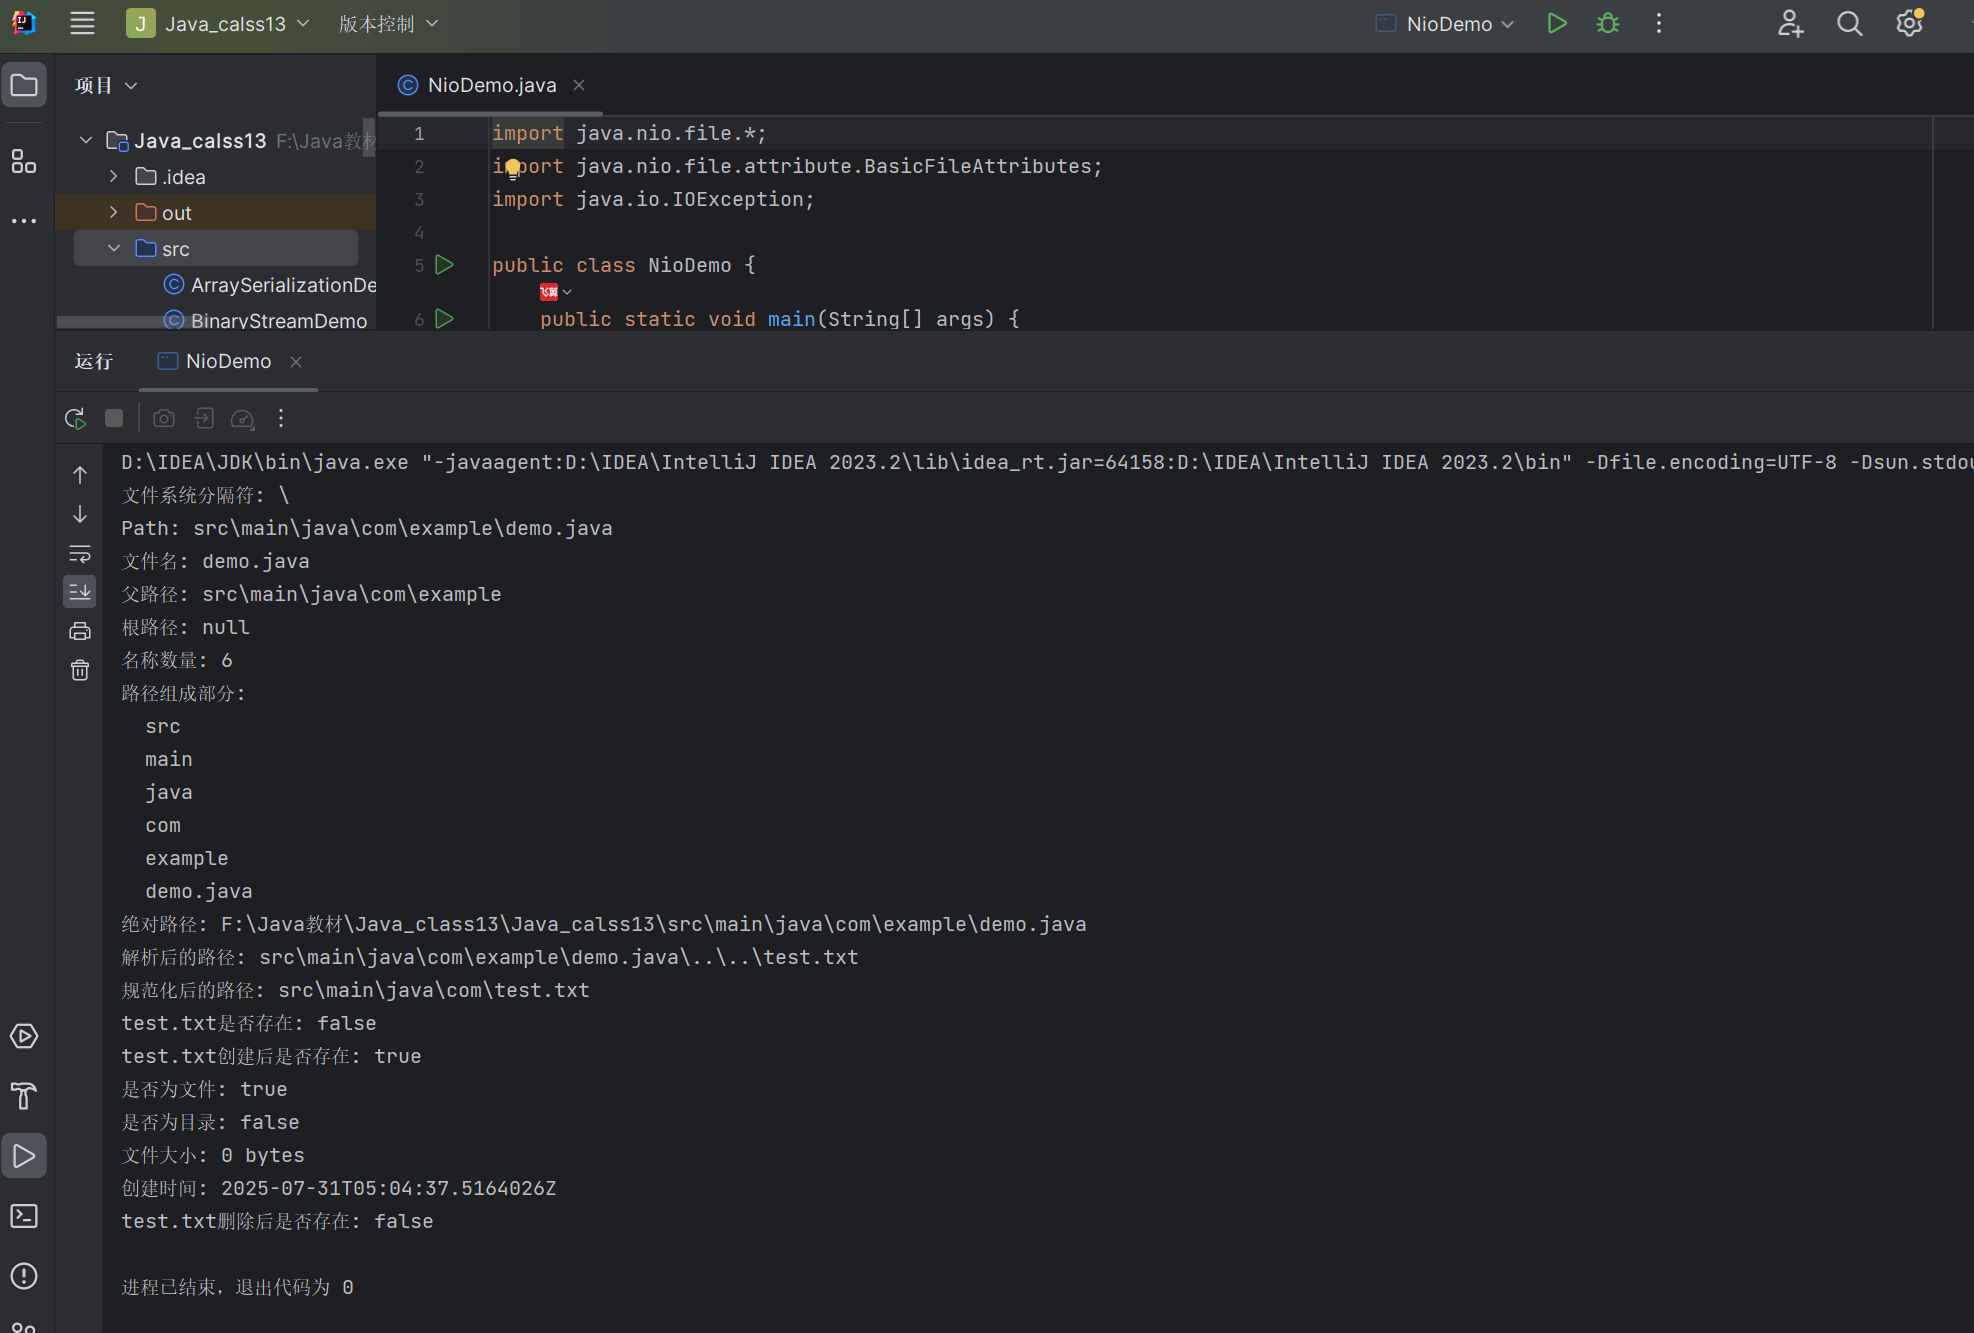Select the NioDemo.java editor tab
1974x1333 pixels.
[x=490, y=85]
